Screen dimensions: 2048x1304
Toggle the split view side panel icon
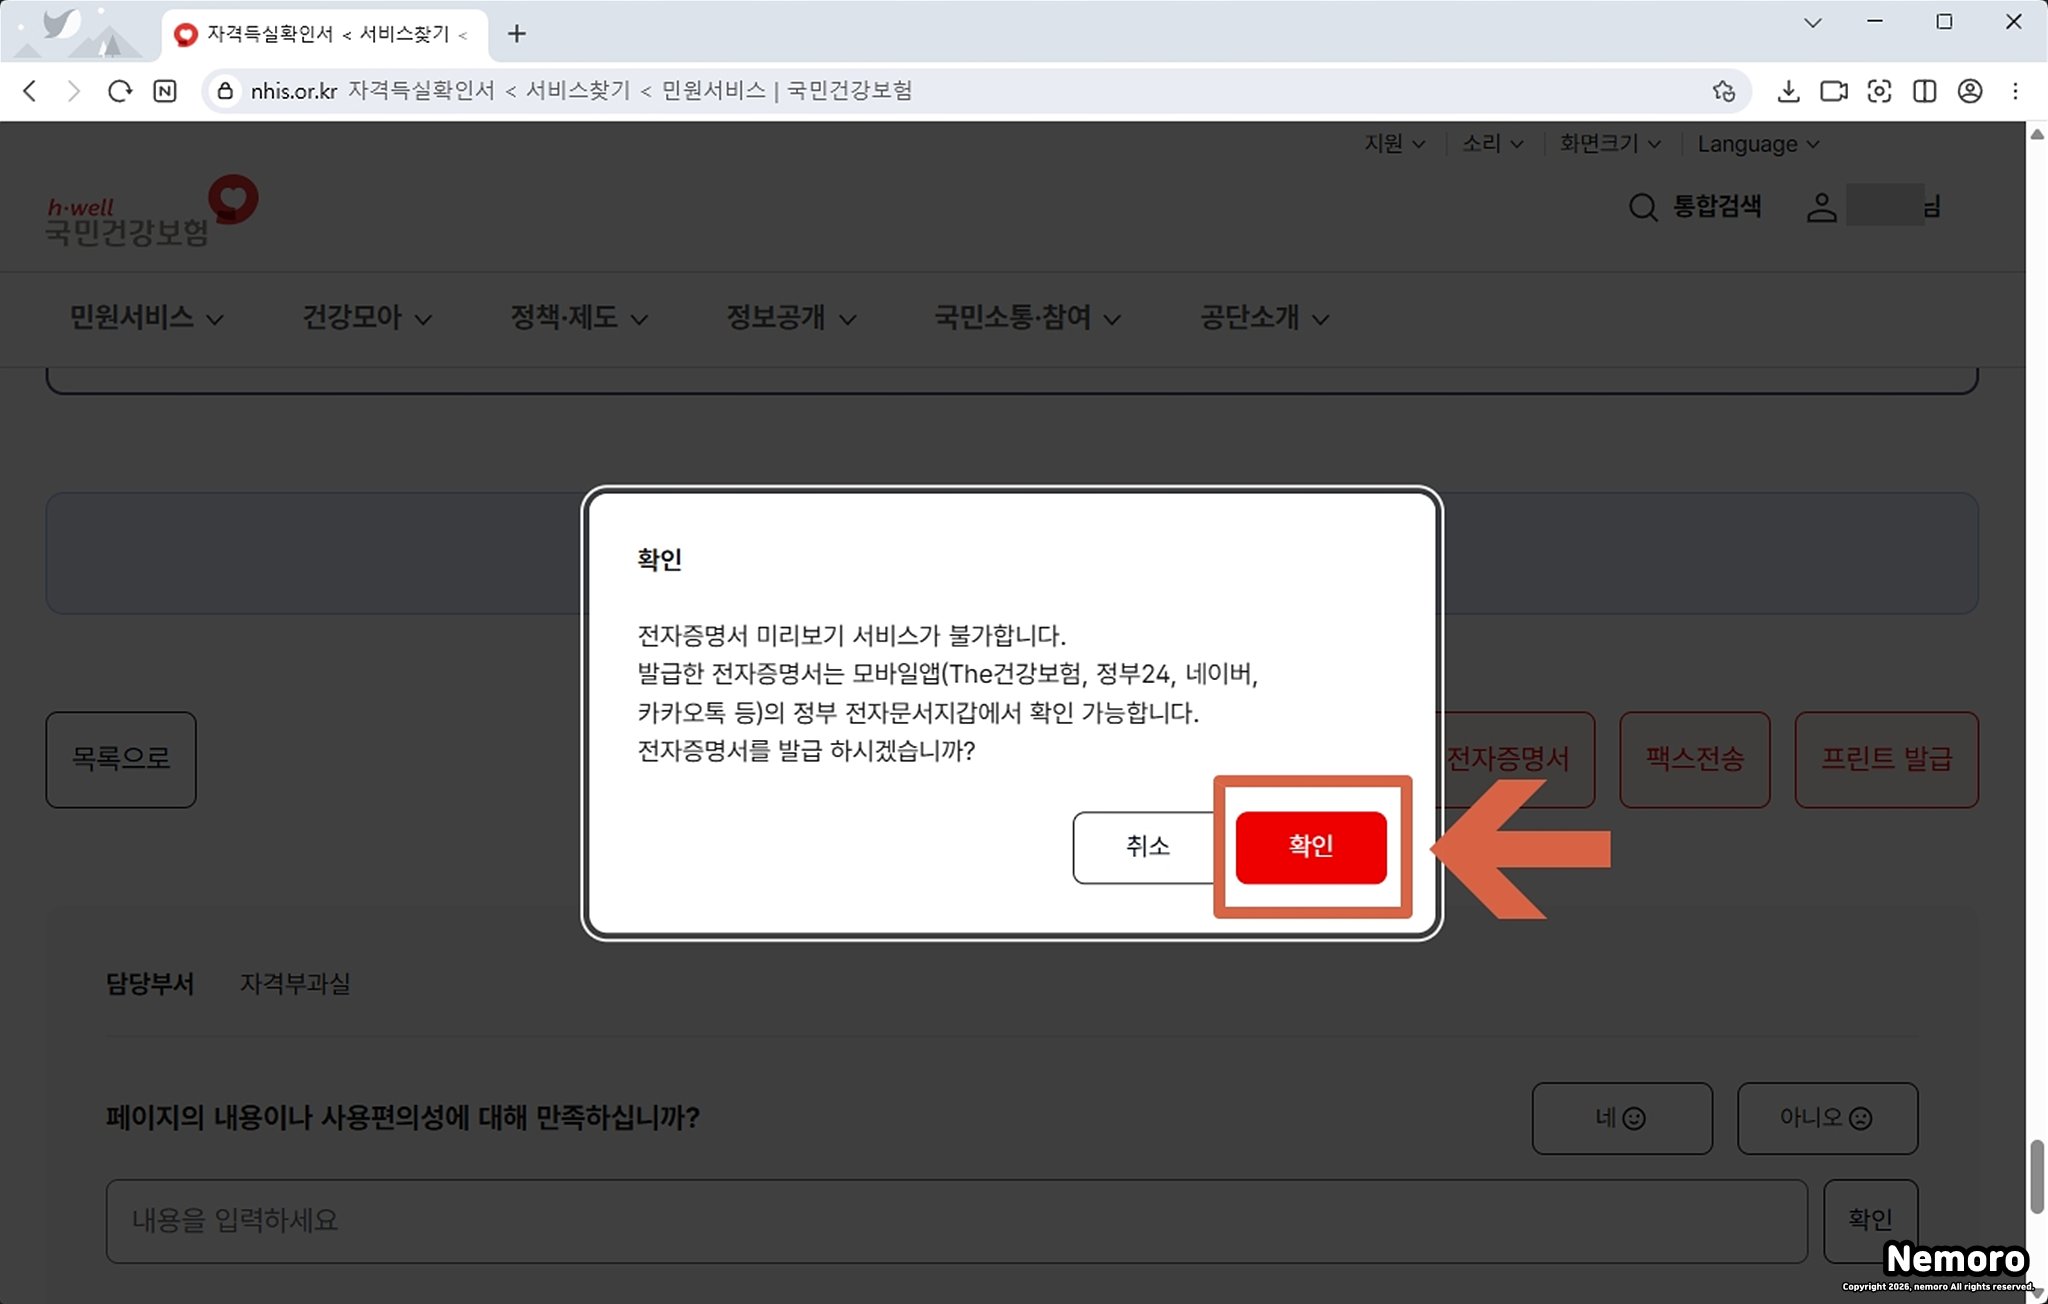coord(1924,91)
